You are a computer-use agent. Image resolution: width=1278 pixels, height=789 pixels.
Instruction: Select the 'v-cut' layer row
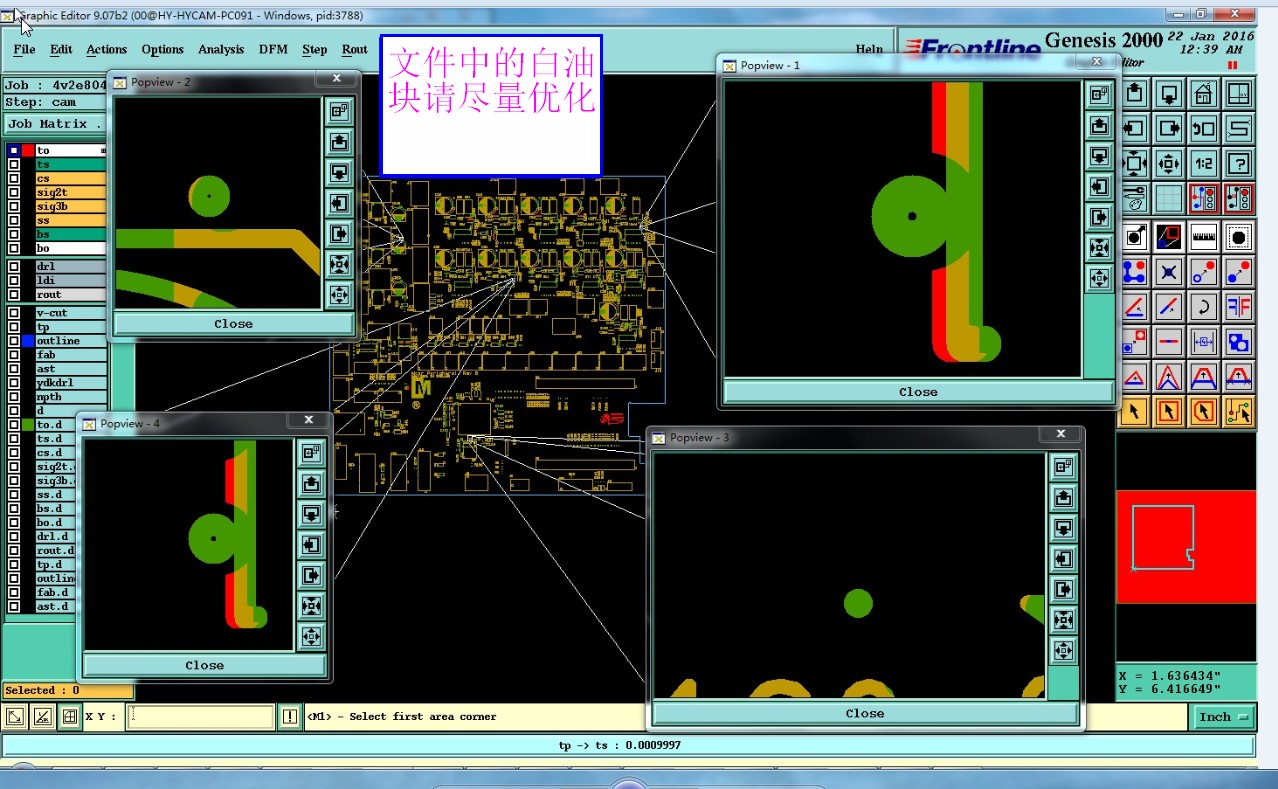70,313
